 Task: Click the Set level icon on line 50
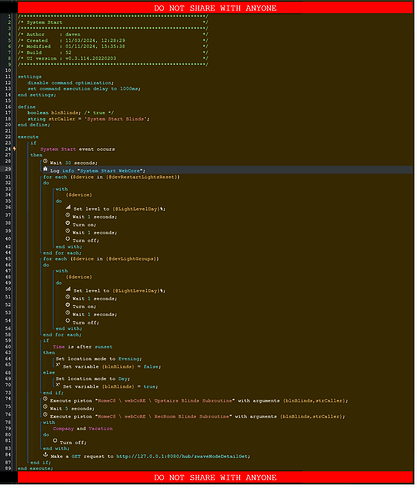(68, 289)
